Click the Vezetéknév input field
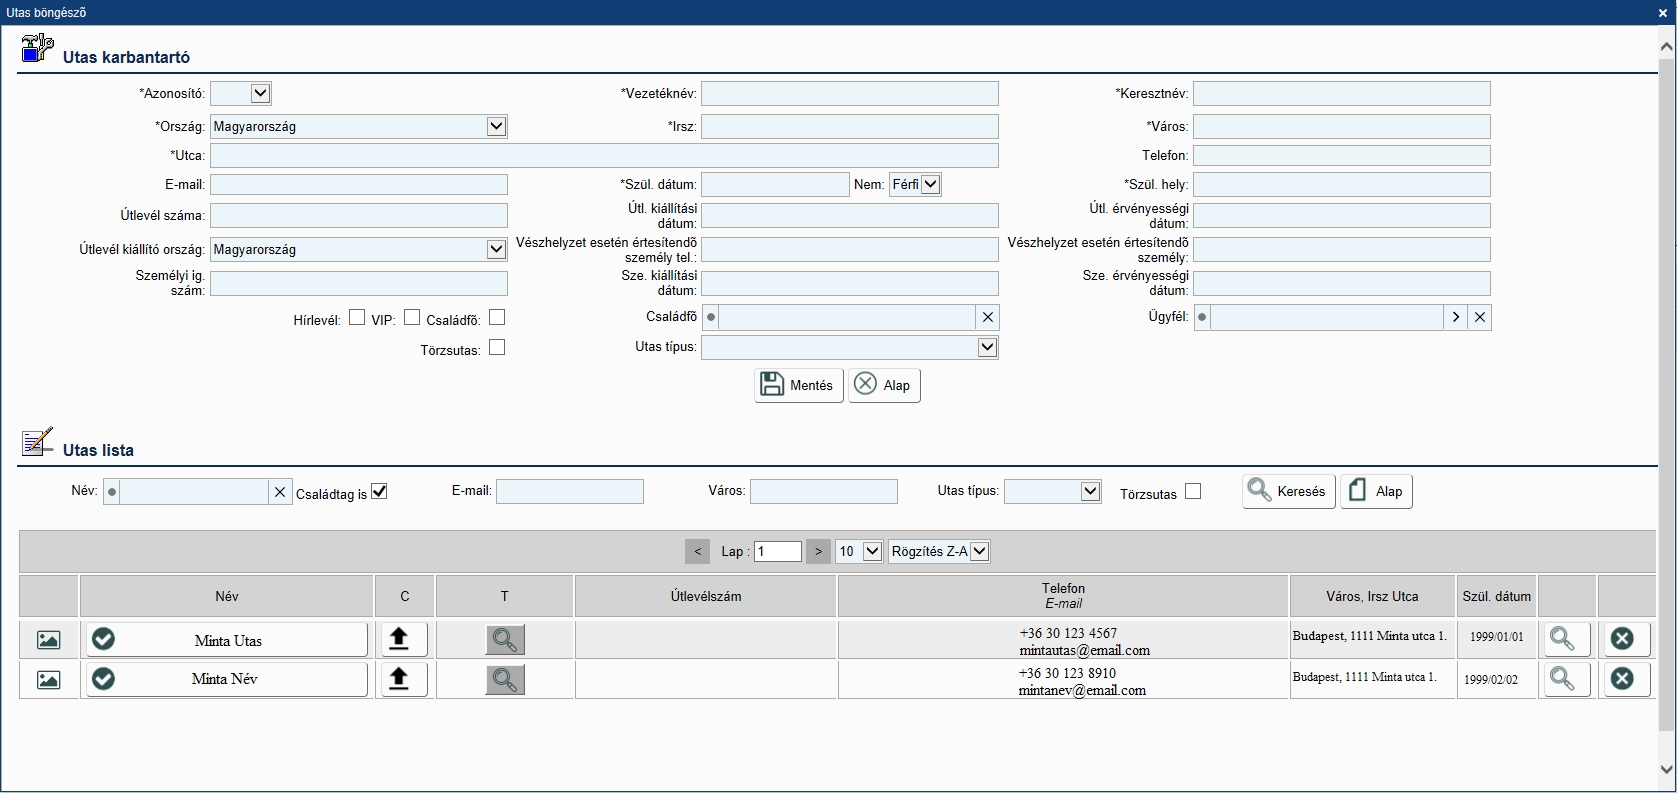The width and height of the screenshot is (1677, 793). click(x=849, y=94)
